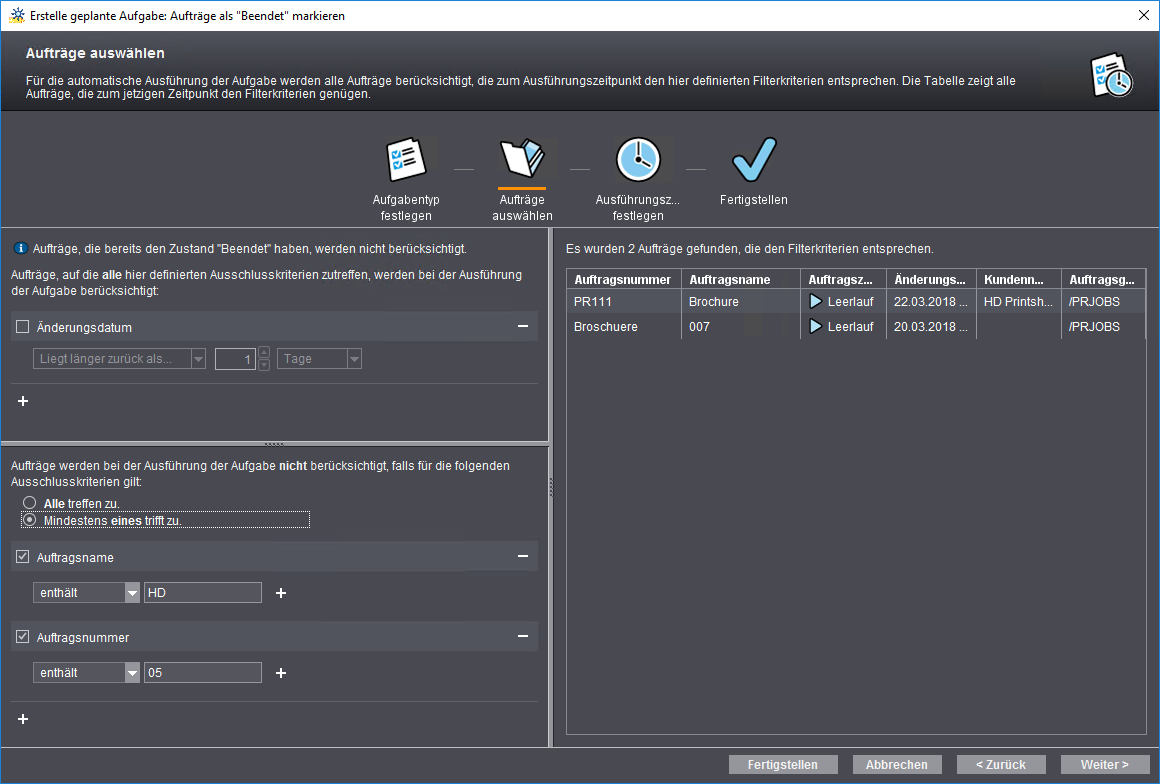Click the 20.03.2018 date cell

point(931,326)
